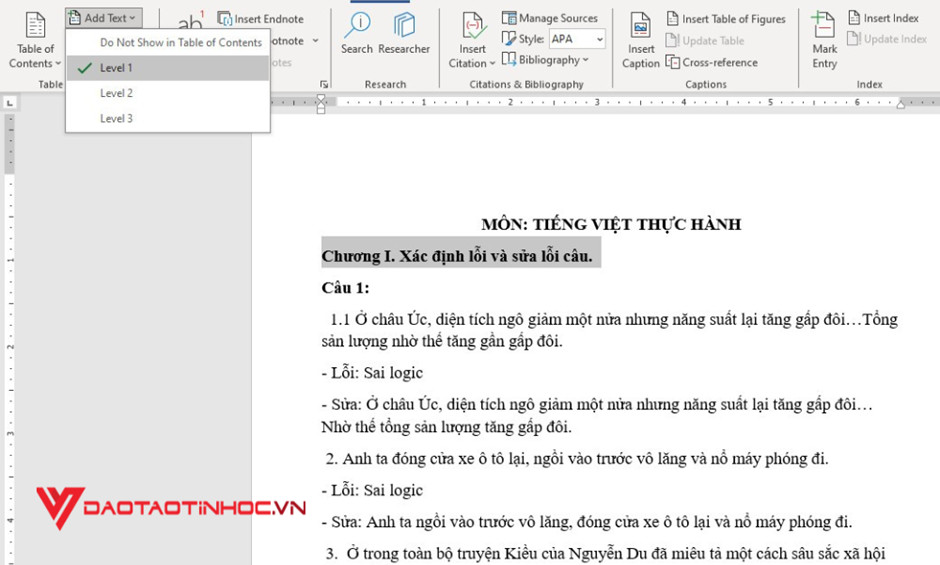Click Insert Caption
Screen dimensions: 940x565
pos(640,41)
